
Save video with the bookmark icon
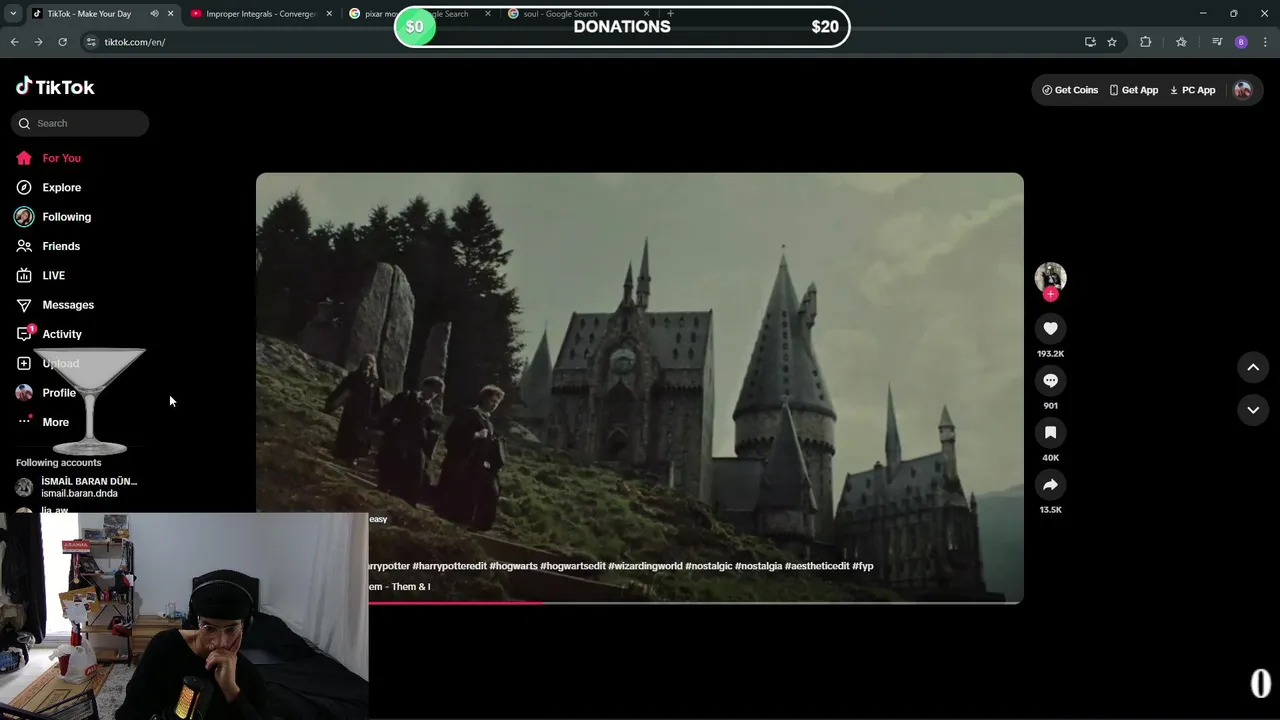point(1050,432)
